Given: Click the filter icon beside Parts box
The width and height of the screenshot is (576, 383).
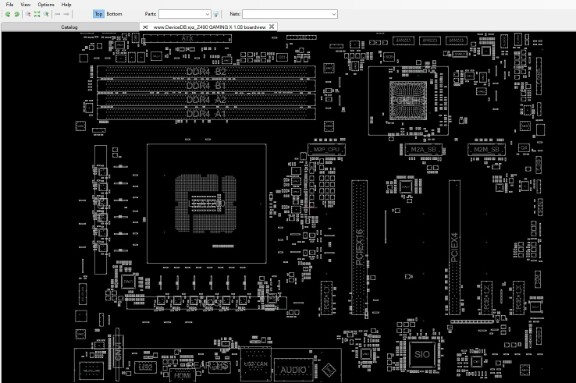Looking at the screenshot, I should (x=216, y=14).
